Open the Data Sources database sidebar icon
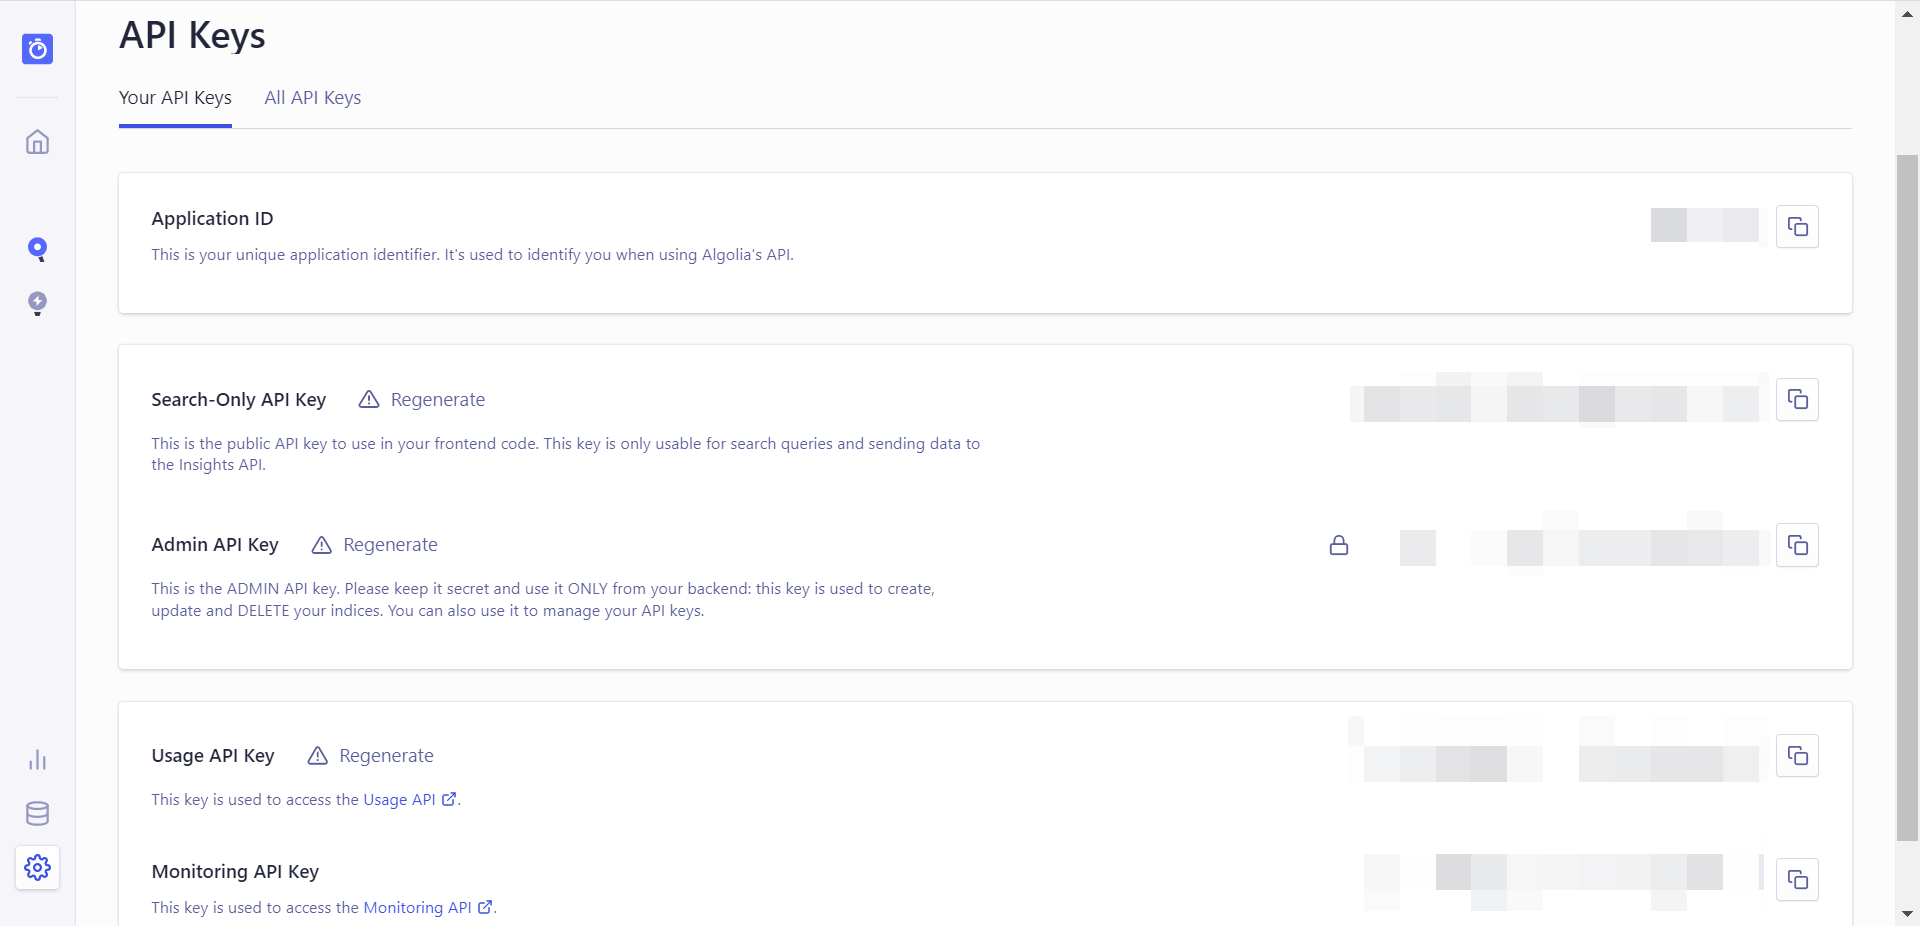This screenshot has width=1920, height=926. 37,814
